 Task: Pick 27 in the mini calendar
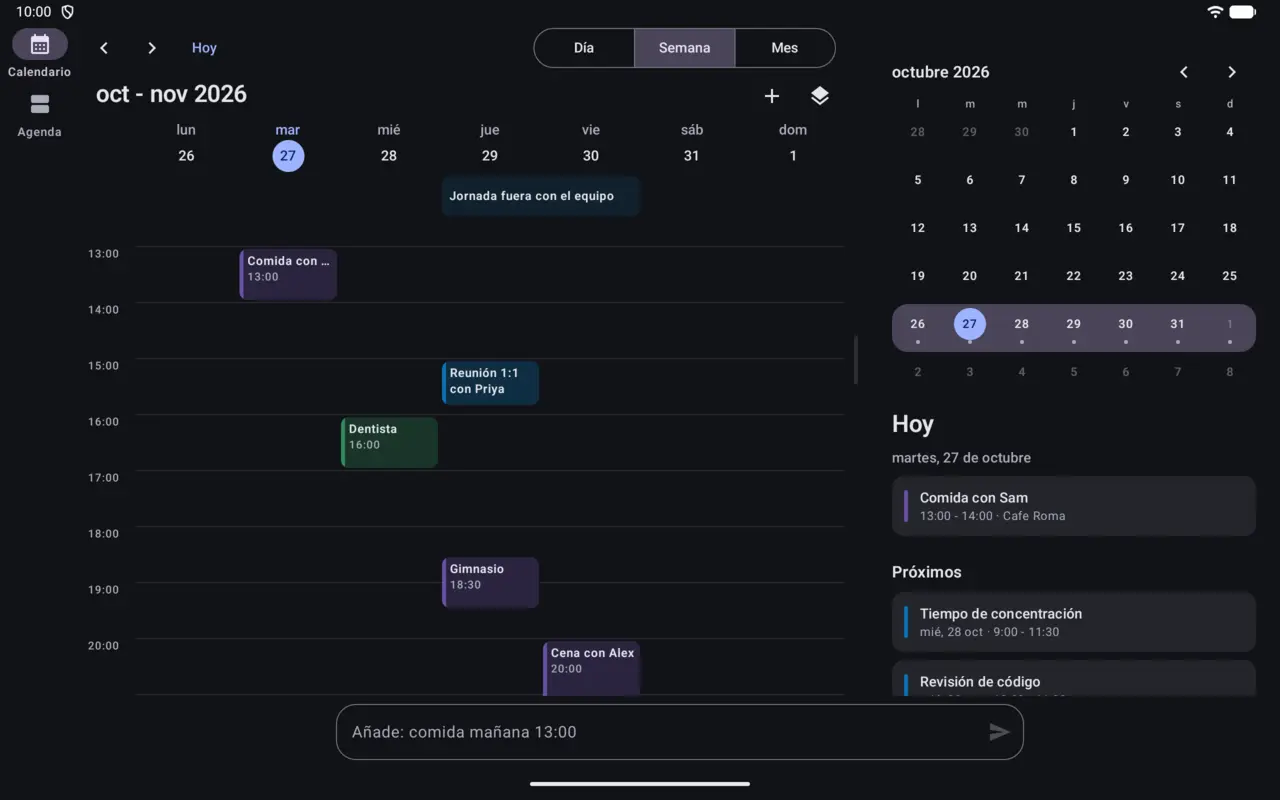click(970, 324)
